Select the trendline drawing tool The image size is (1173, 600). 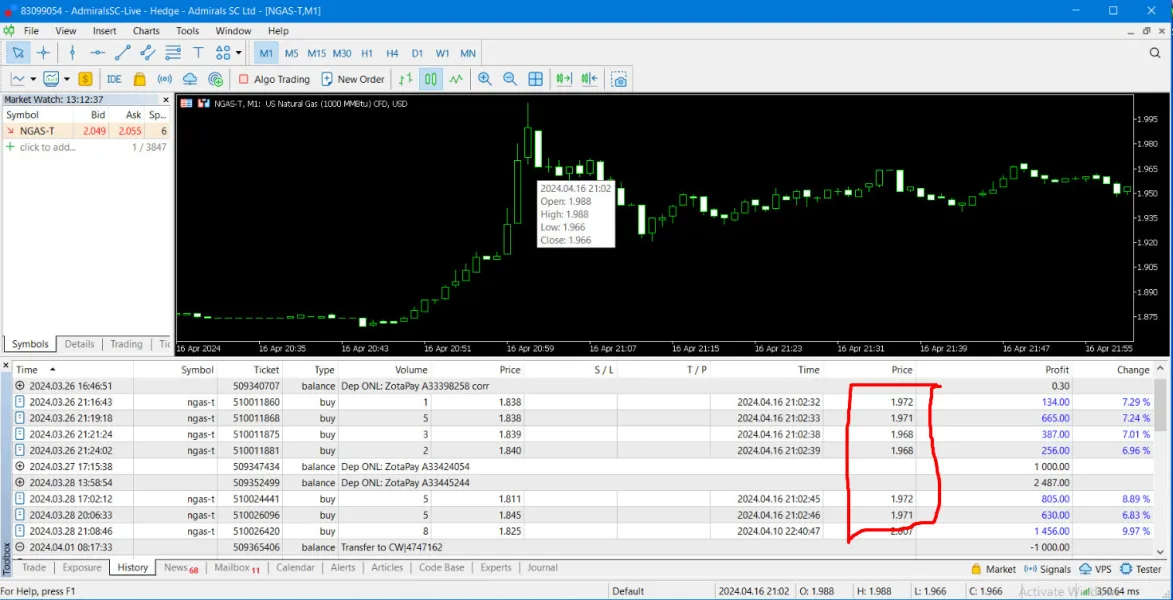click(123, 53)
